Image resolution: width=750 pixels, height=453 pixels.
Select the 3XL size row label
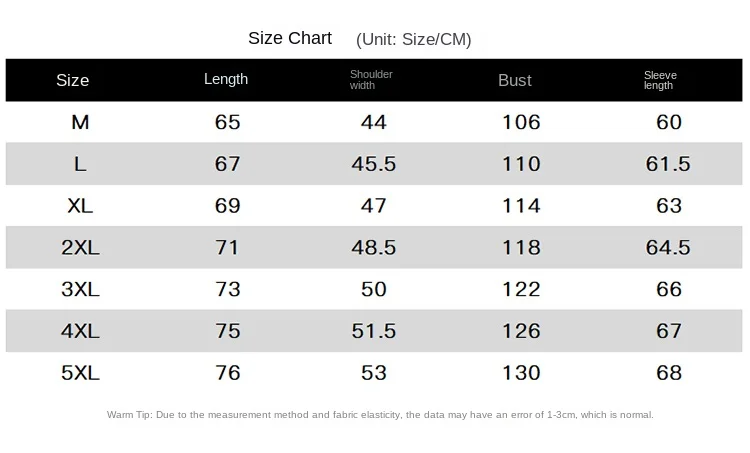click(x=80, y=289)
